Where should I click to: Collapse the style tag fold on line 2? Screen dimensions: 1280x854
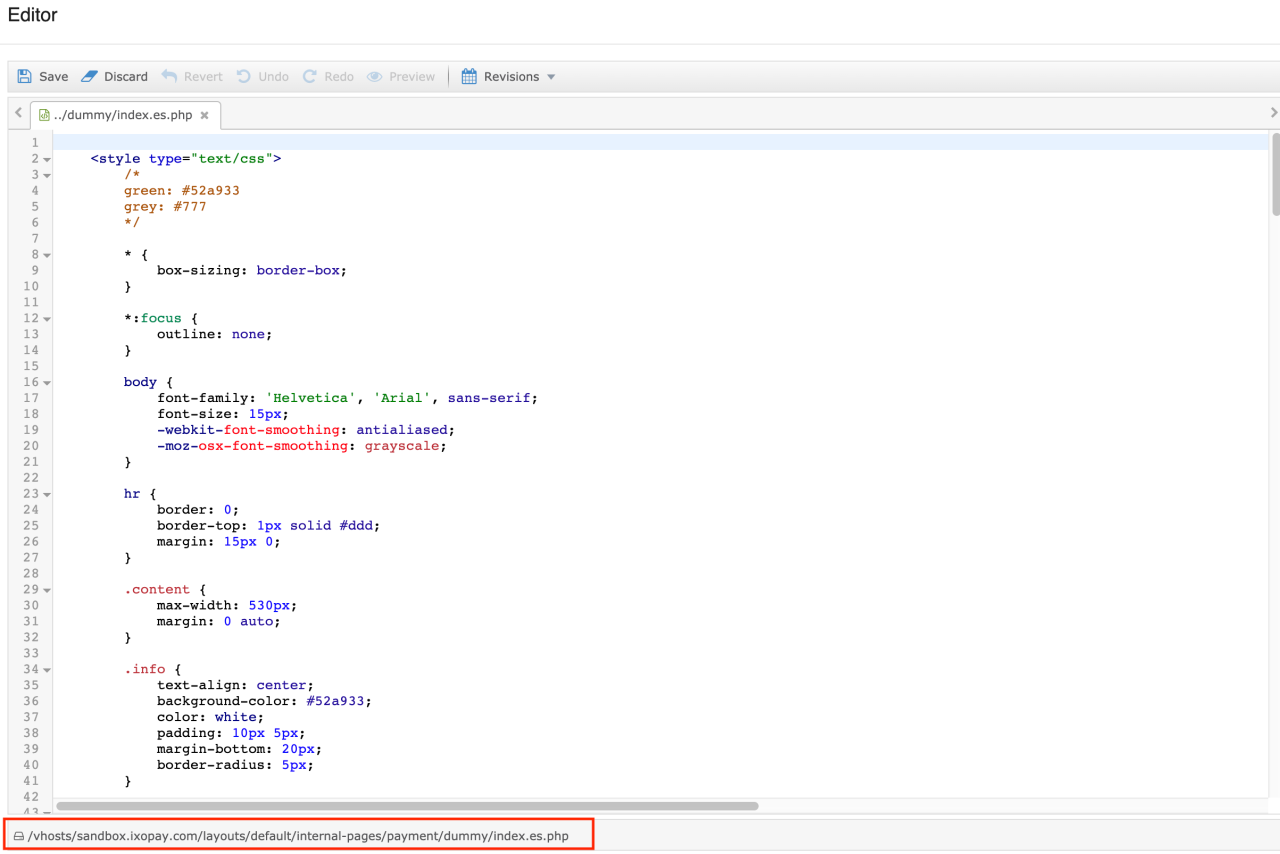pyautogui.click(x=47, y=160)
